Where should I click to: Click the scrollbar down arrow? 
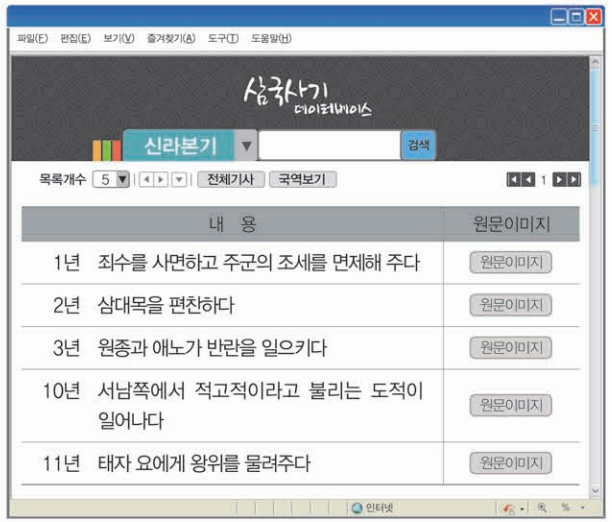595,491
